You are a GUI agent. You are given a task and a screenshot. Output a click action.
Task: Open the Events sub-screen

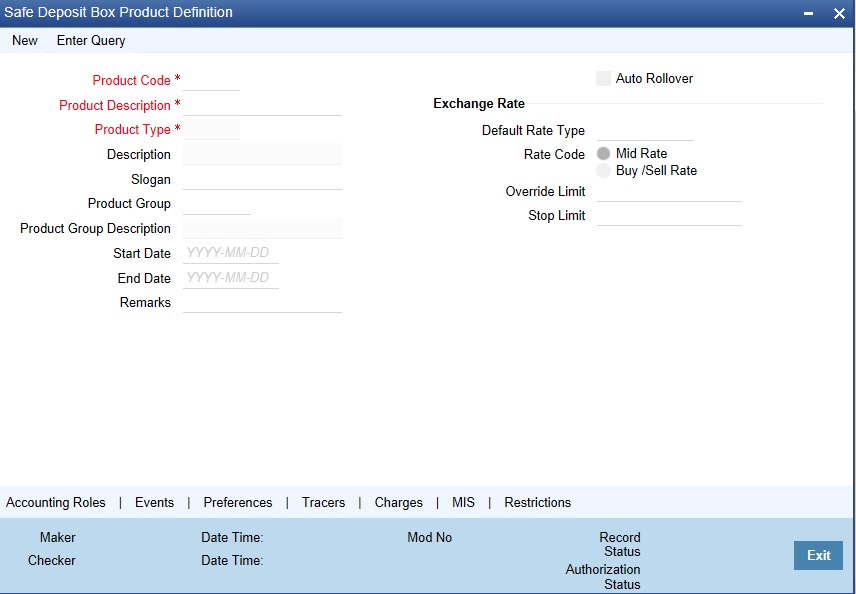click(154, 502)
